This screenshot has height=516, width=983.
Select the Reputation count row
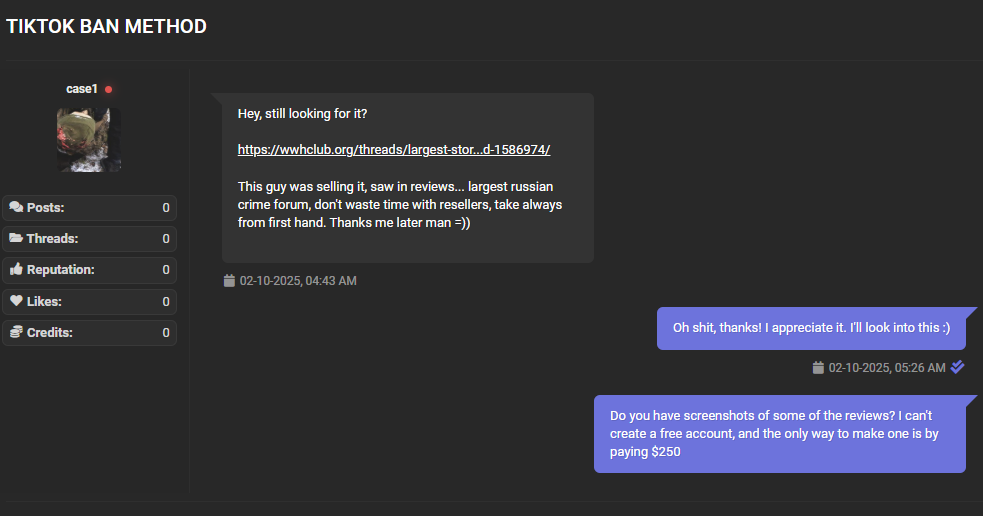90,270
